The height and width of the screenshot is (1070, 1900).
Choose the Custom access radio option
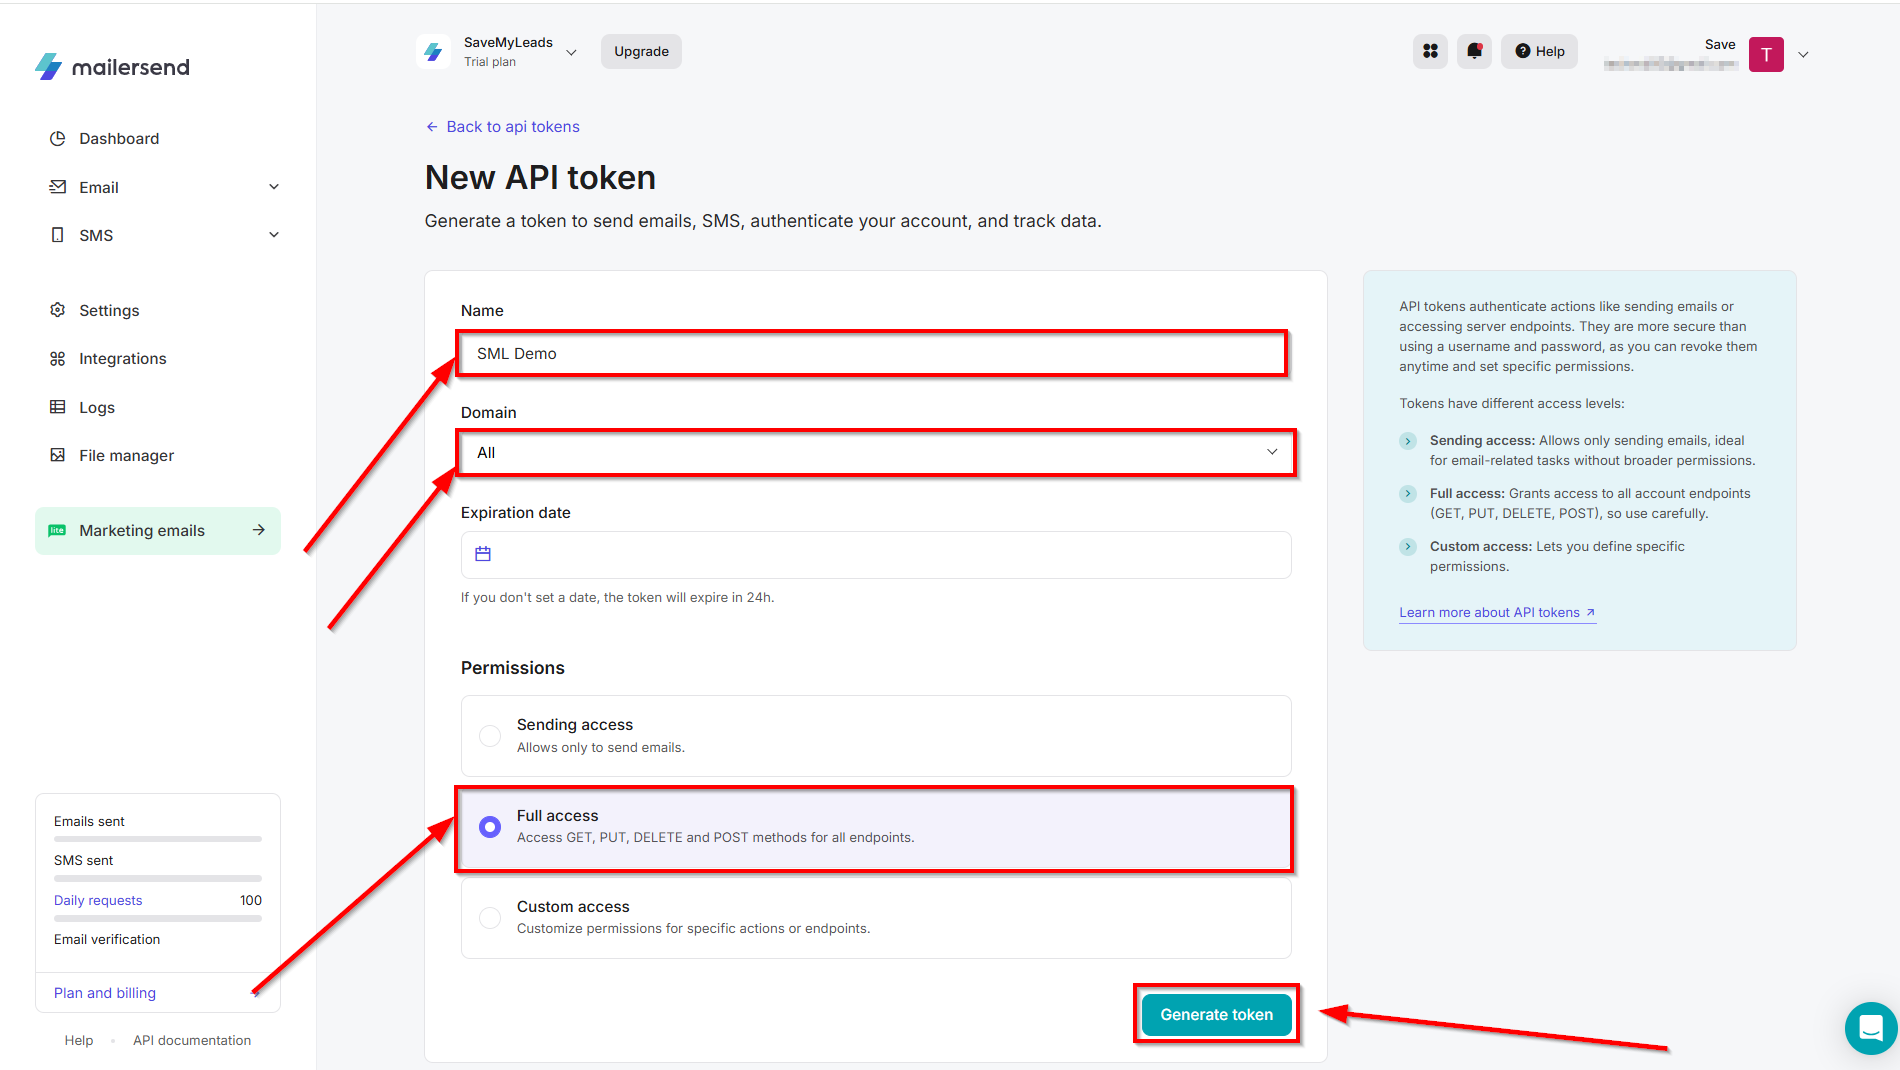(490, 917)
